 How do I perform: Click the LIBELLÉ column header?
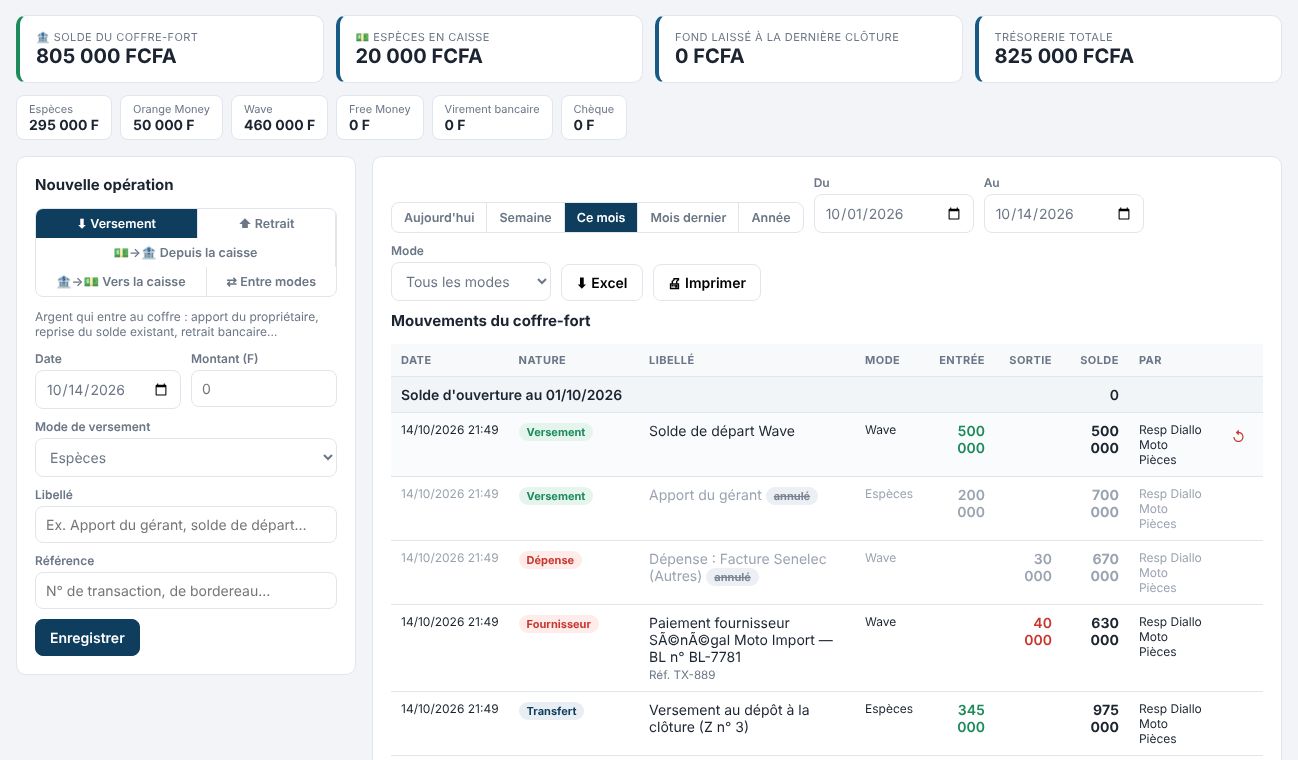pyautogui.click(x=671, y=360)
